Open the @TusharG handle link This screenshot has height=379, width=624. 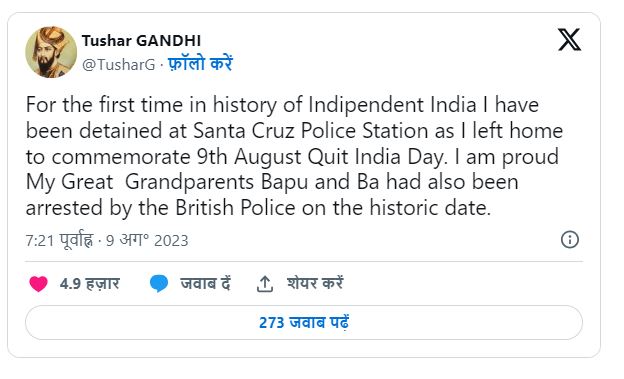coord(119,64)
